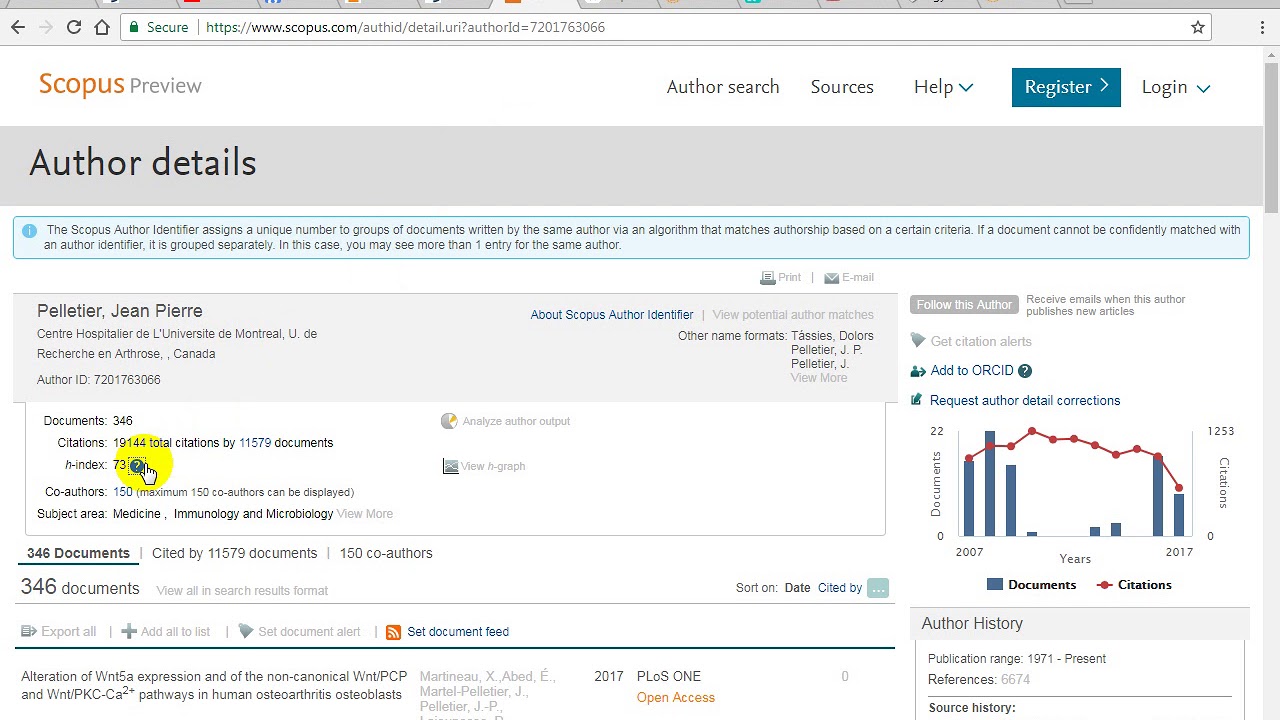The width and height of the screenshot is (1280, 720).
Task: Click the Register button
Action: [x=1065, y=87]
